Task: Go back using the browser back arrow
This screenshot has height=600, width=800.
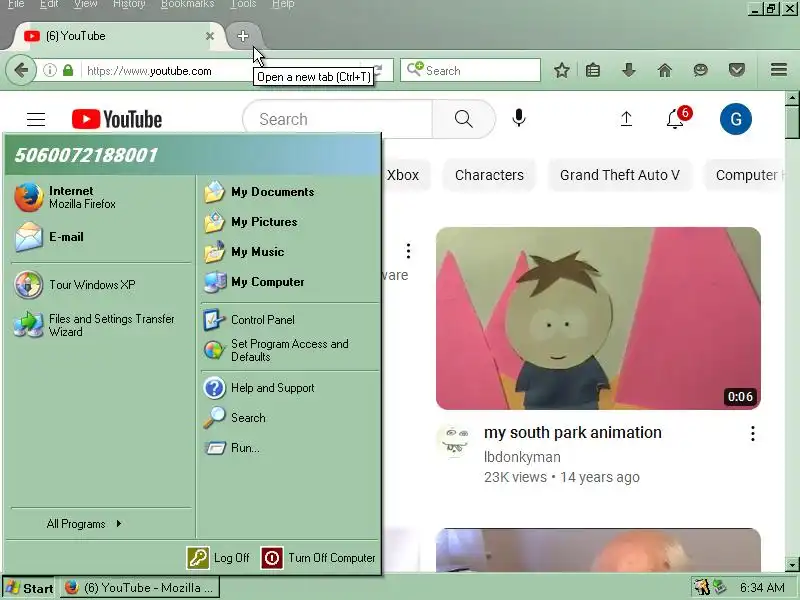Action: click(x=21, y=70)
